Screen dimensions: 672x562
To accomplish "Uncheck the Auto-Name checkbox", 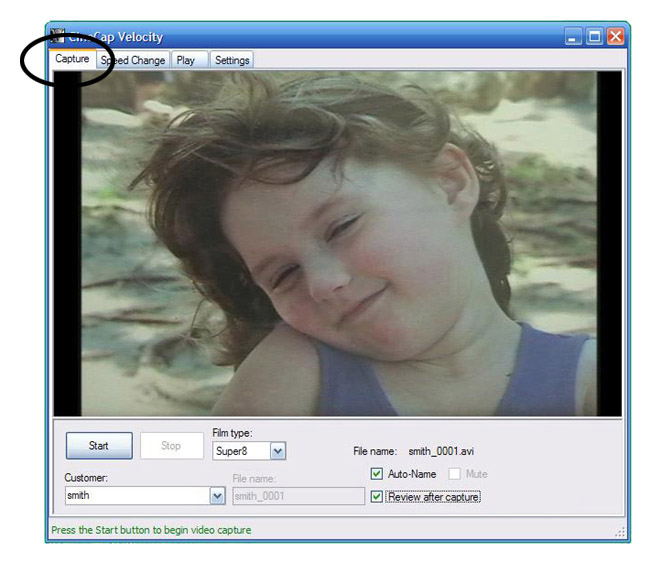I will 377,474.
